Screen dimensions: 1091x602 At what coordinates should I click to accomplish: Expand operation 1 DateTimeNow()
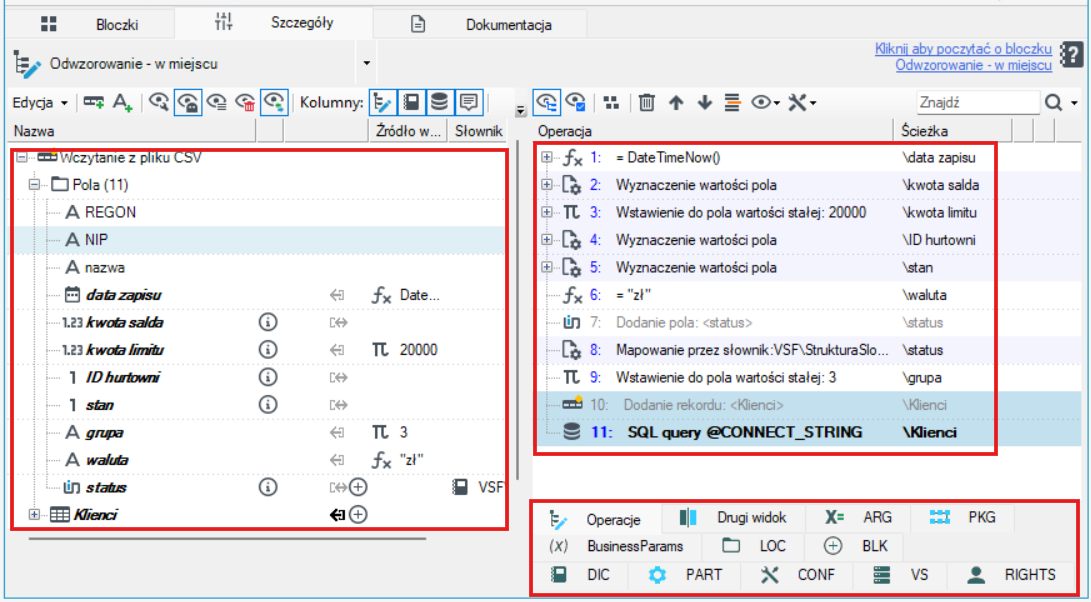(546, 158)
